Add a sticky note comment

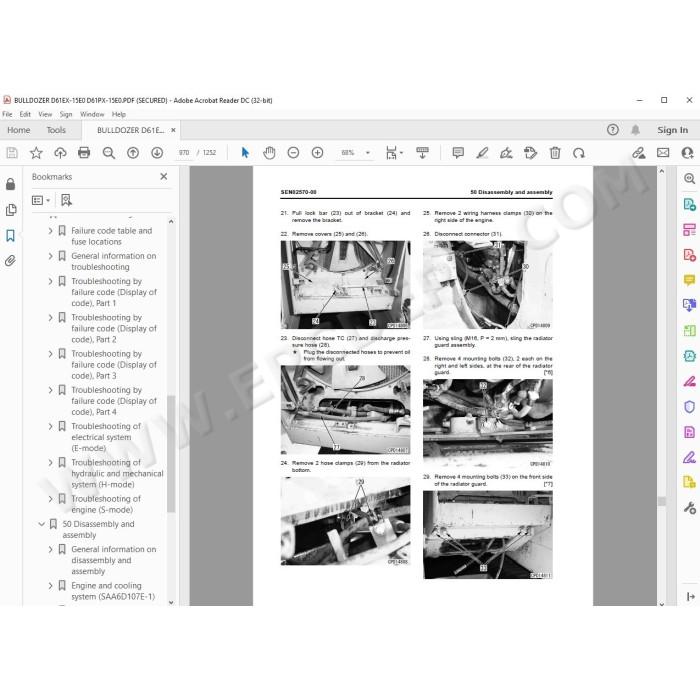tap(458, 153)
